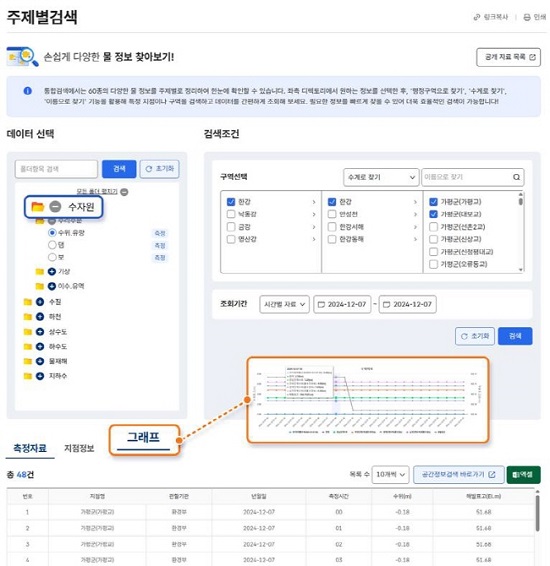The height and width of the screenshot is (566, 550).
Task: Open the 시간별 자료 dropdown
Action: [284, 304]
